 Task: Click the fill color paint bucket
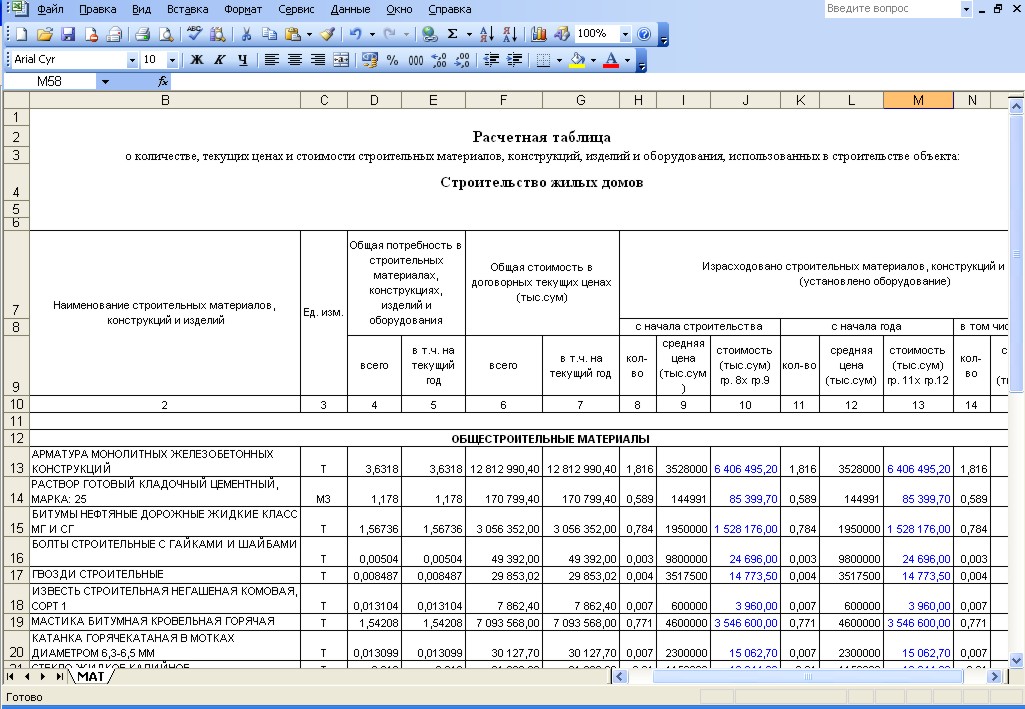[x=577, y=60]
